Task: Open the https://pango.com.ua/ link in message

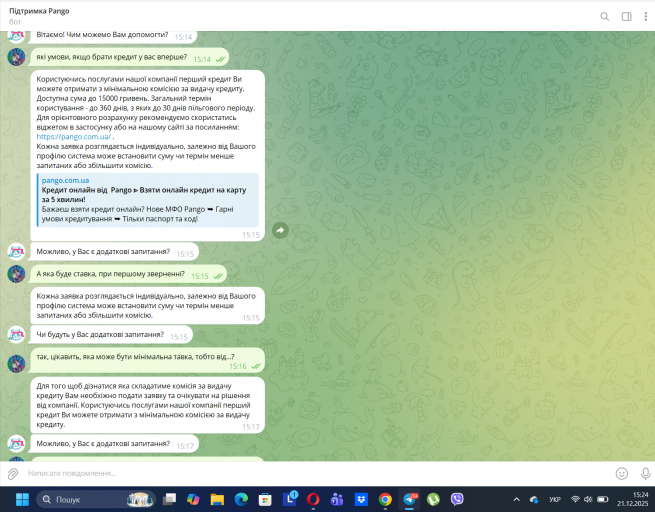Action: tap(74, 137)
